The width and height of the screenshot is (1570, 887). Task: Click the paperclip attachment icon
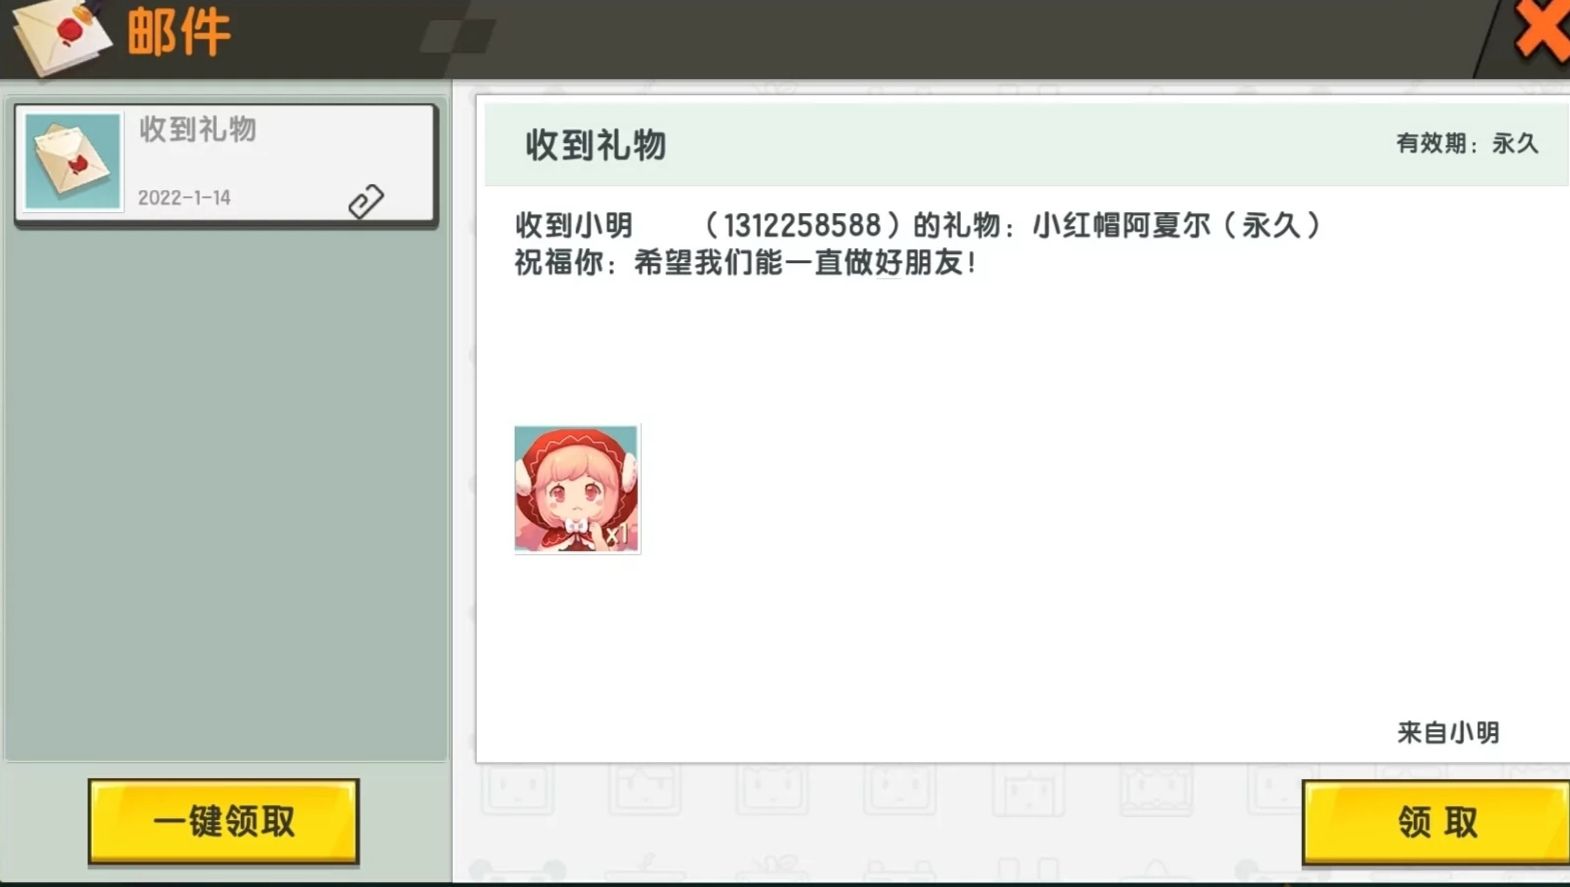coord(366,201)
